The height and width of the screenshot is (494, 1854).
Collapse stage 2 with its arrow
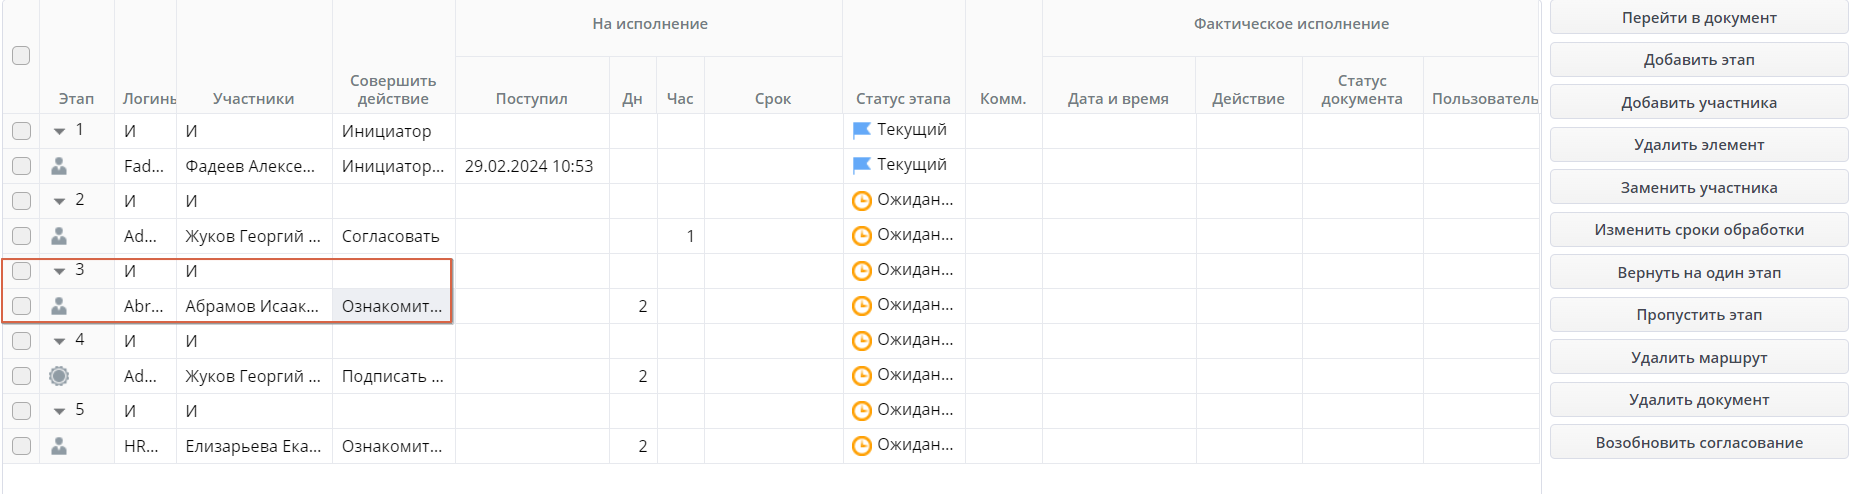pos(60,201)
